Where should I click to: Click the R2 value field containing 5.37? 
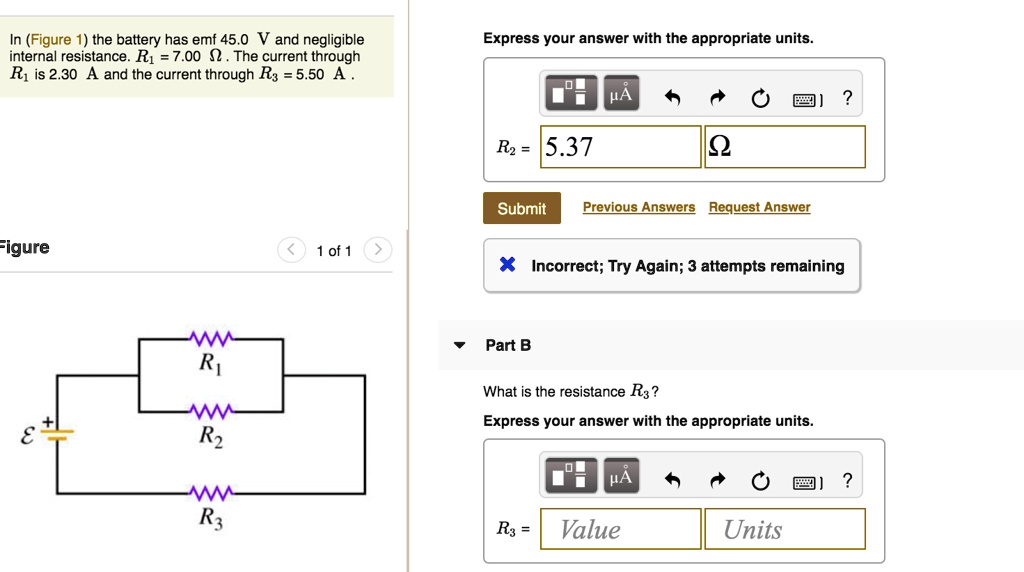pos(620,147)
